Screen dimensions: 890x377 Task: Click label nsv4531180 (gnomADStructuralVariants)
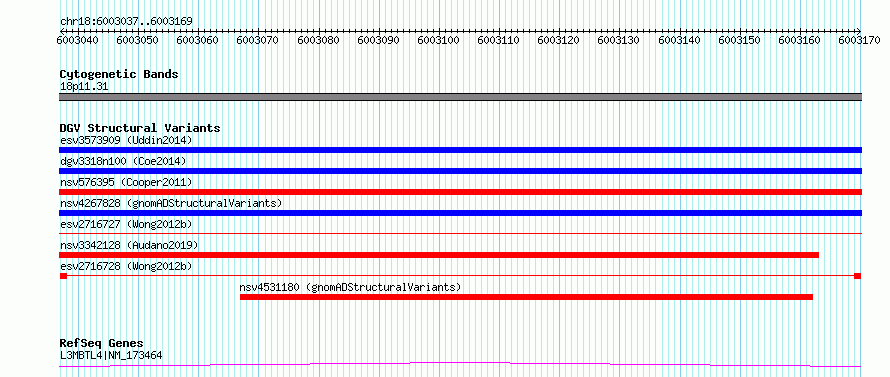tap(350, 287)
